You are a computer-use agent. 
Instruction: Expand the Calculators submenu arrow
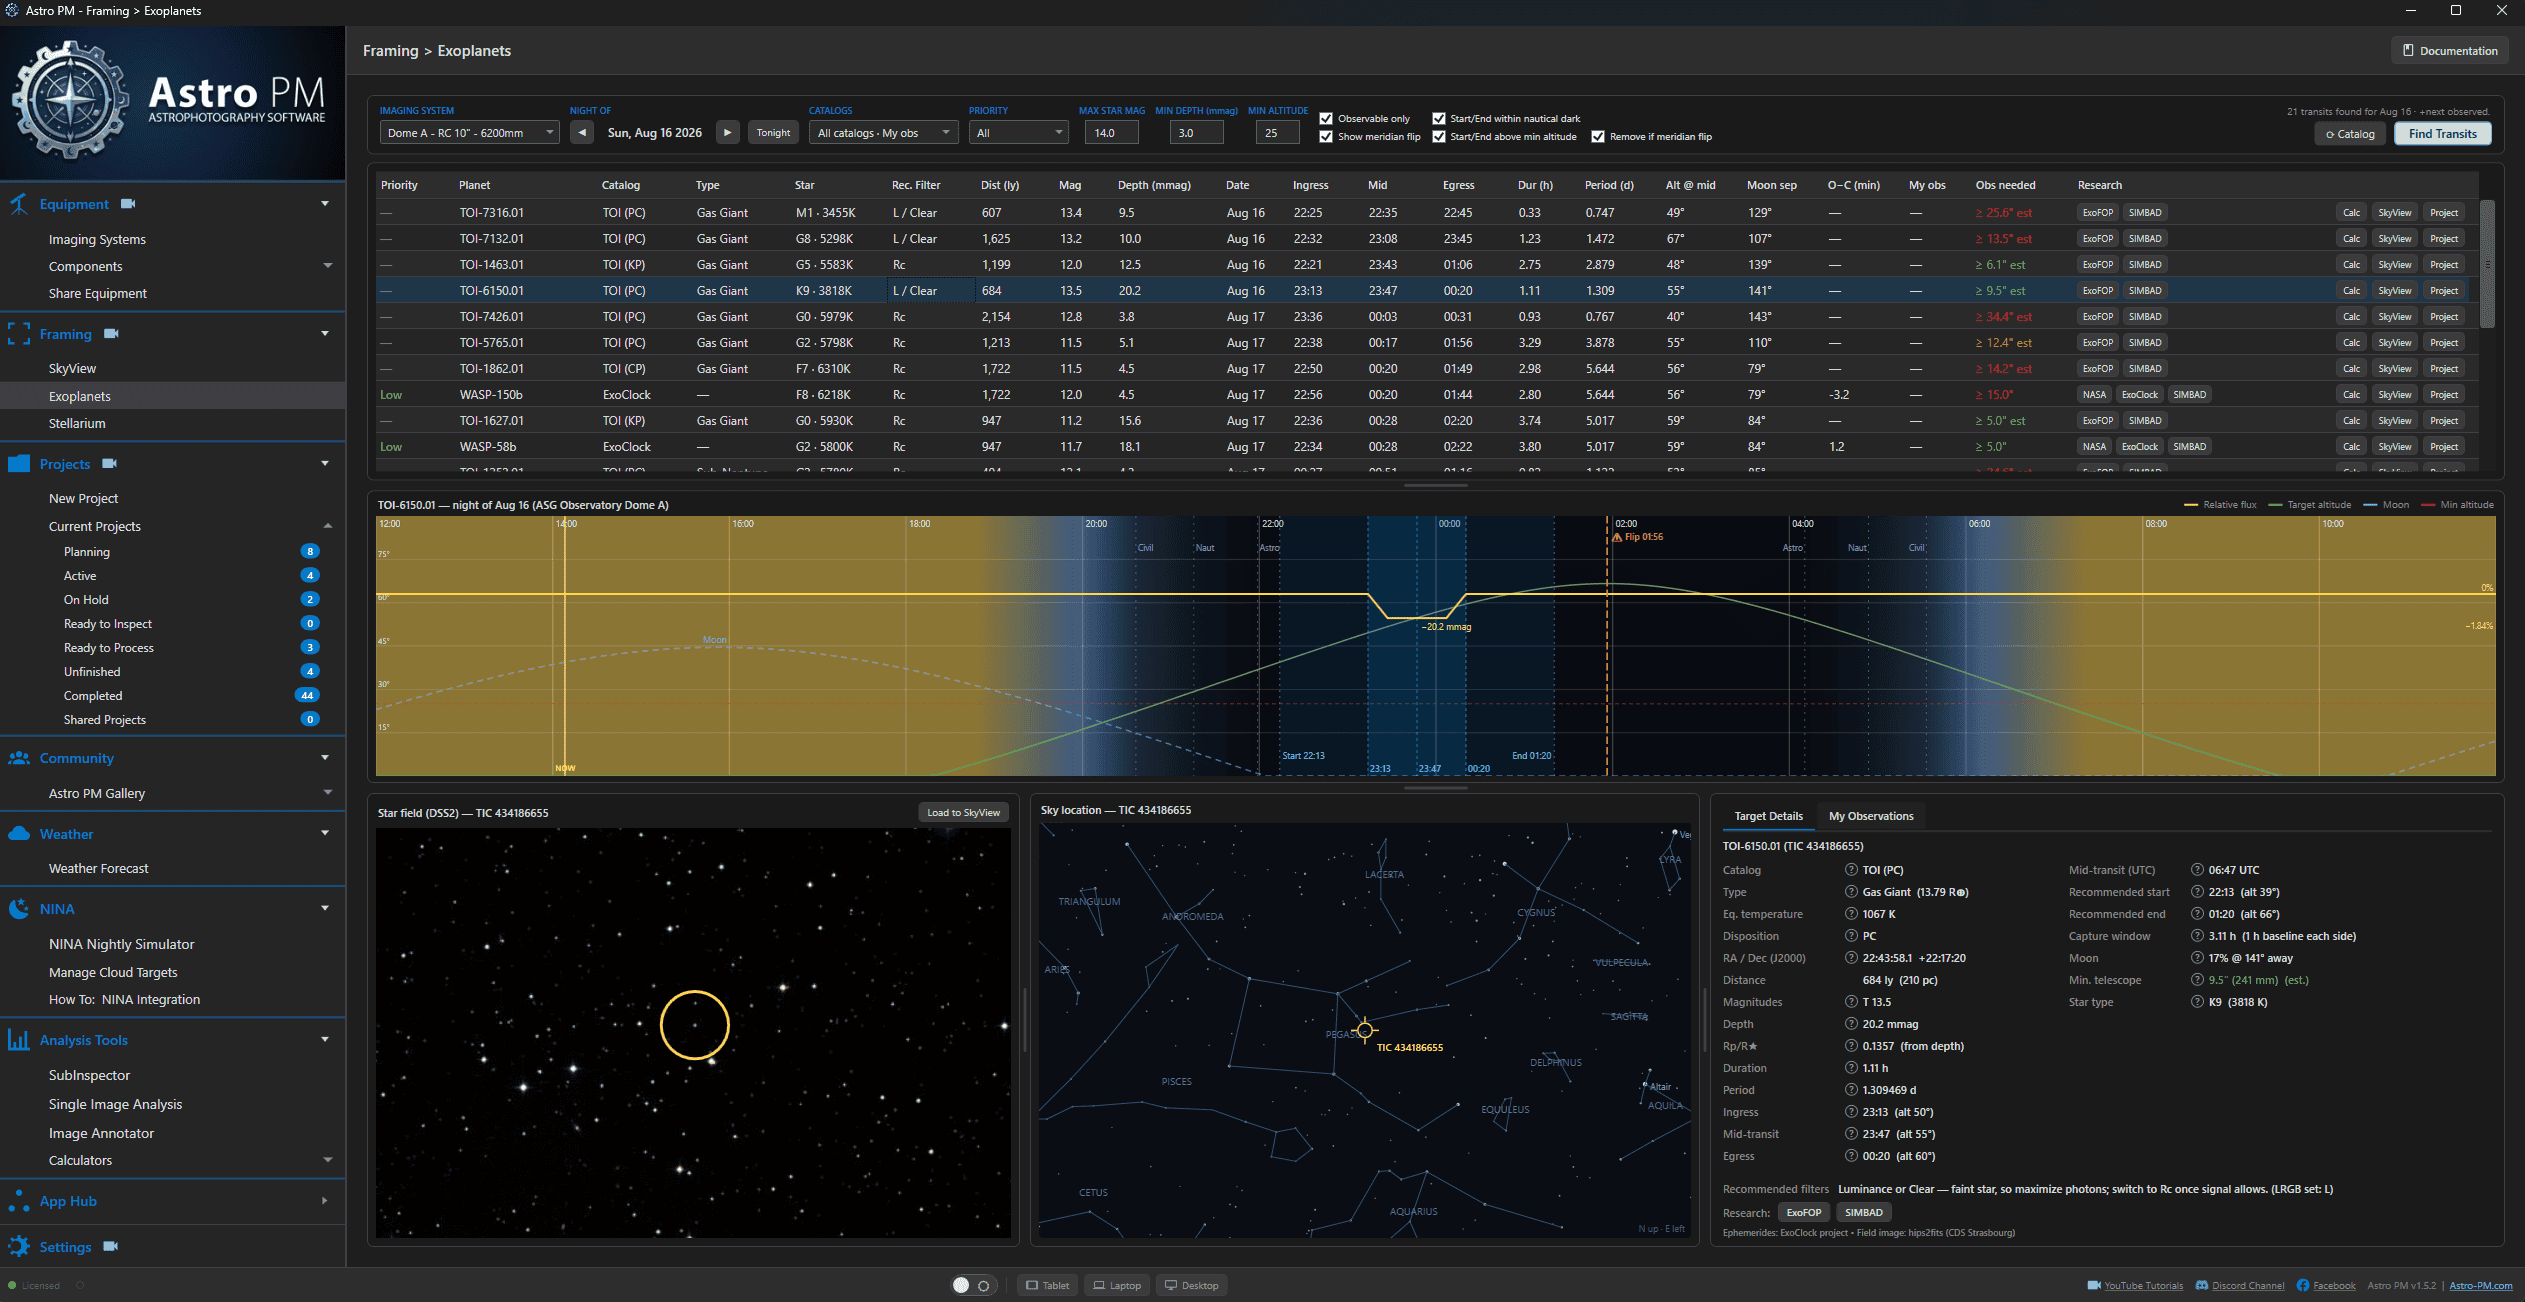point(328,1160)
